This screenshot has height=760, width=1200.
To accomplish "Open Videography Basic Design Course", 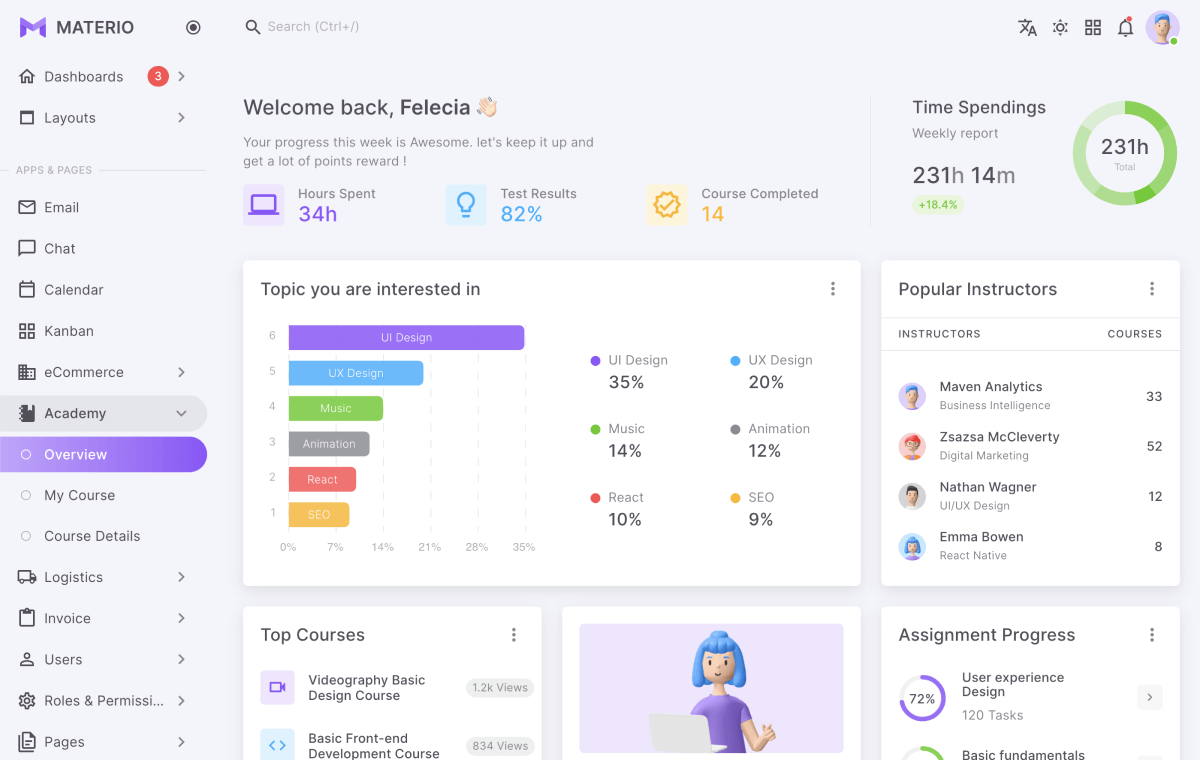I will click(366, 687).
